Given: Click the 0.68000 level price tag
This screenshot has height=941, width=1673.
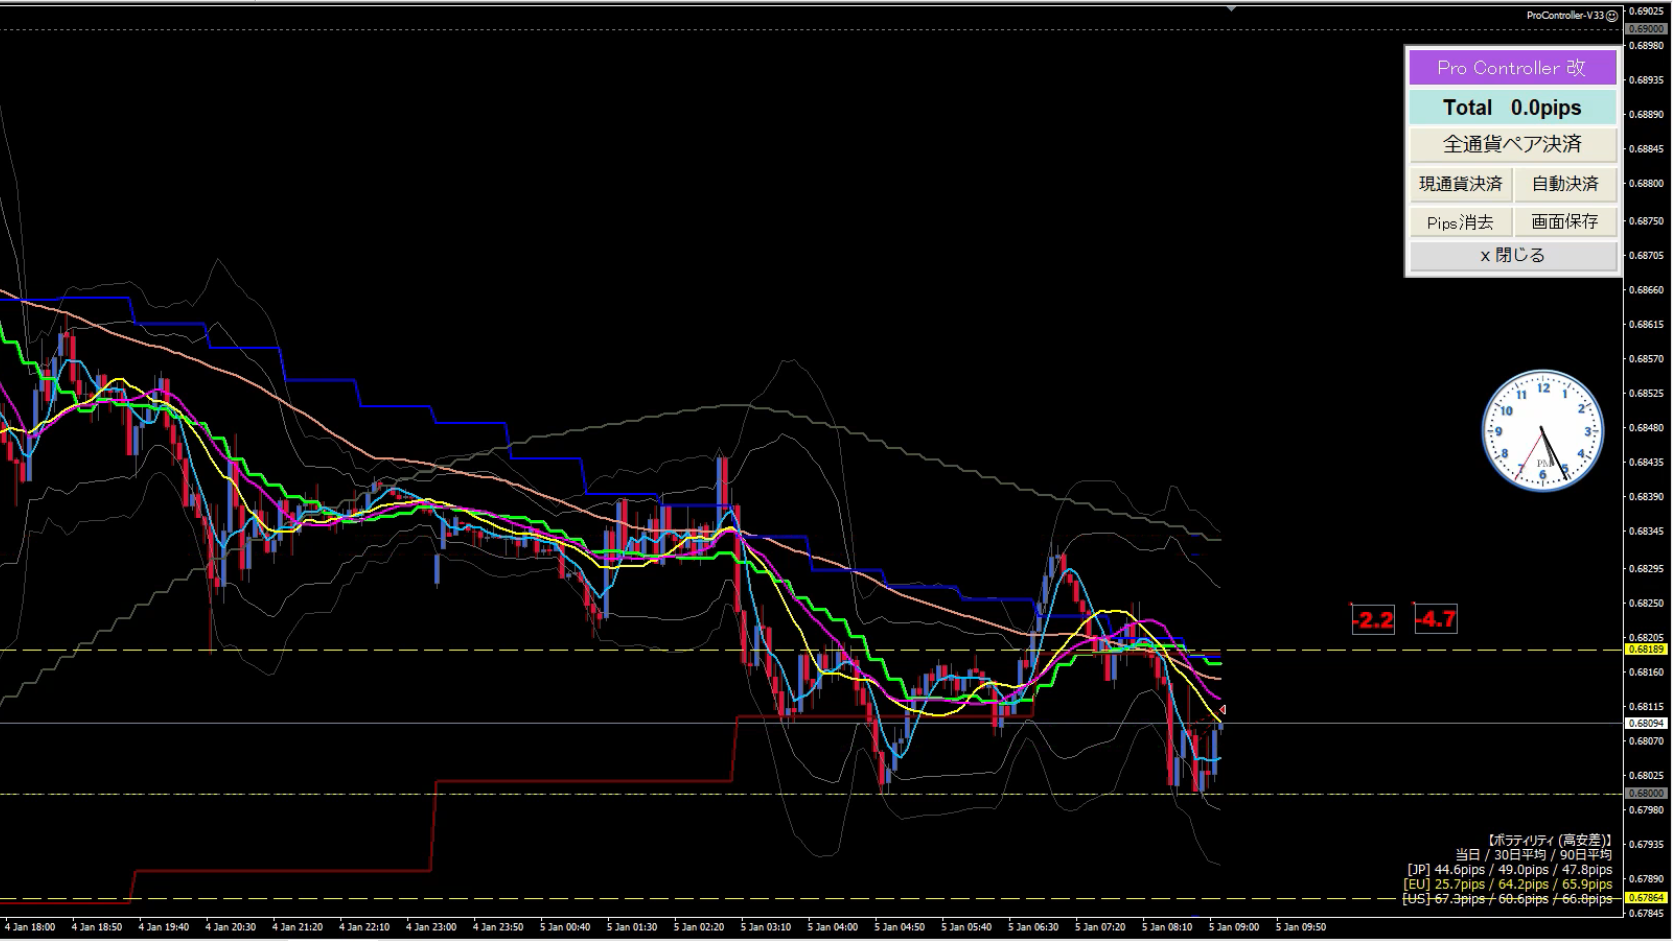Looking at the screenshot, I should pyautogui.click(x=1647, y=794).
